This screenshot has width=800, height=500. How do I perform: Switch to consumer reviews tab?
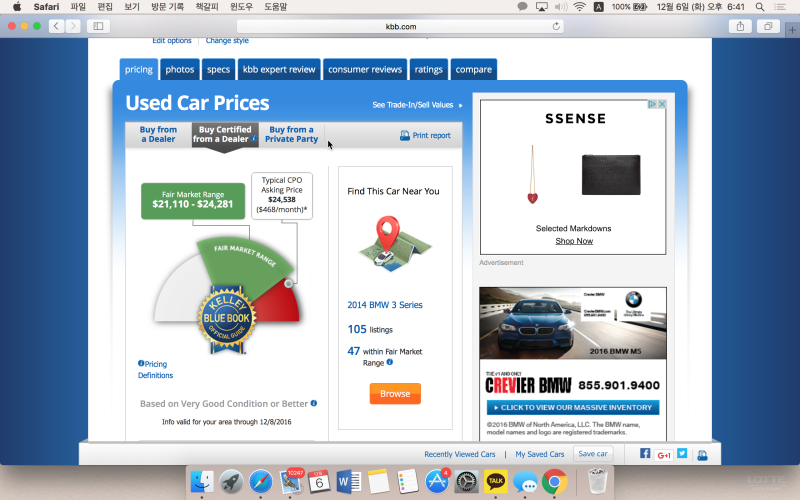pyautogui.click(x=365, y=69)
